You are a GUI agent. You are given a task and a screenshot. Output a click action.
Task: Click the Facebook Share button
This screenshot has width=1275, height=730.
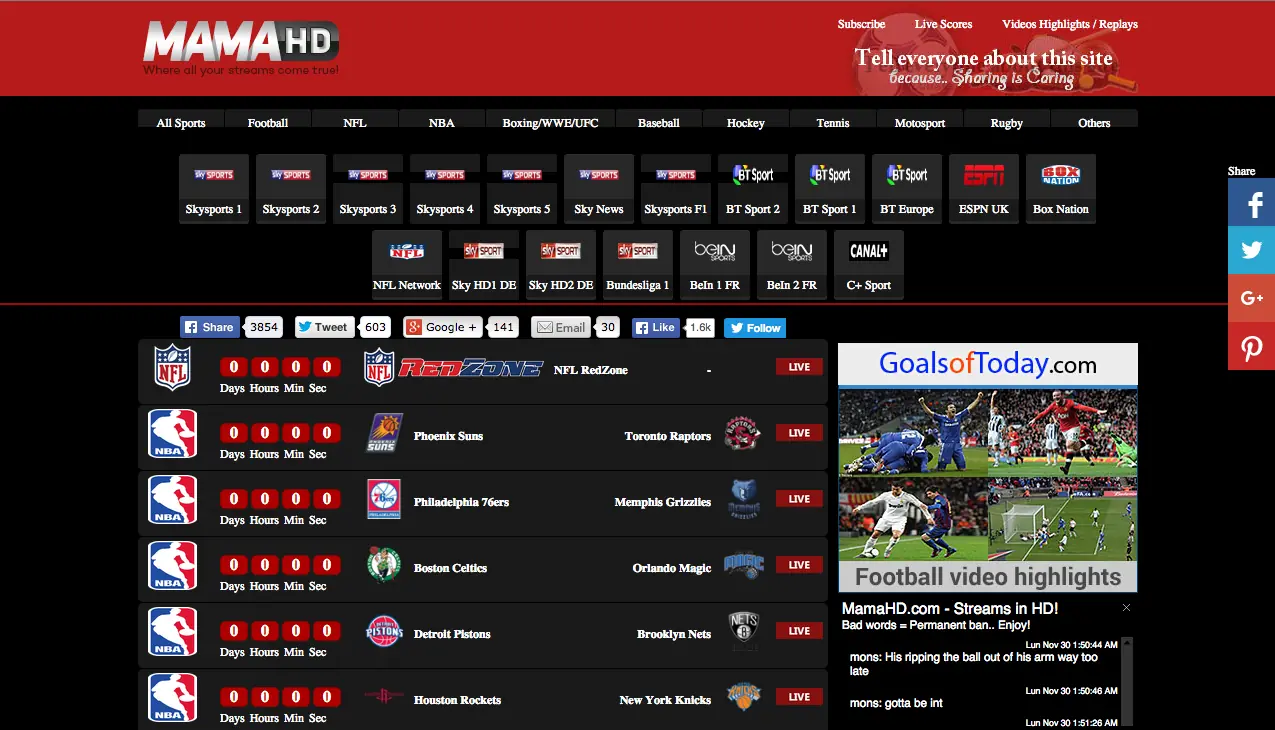210,327
